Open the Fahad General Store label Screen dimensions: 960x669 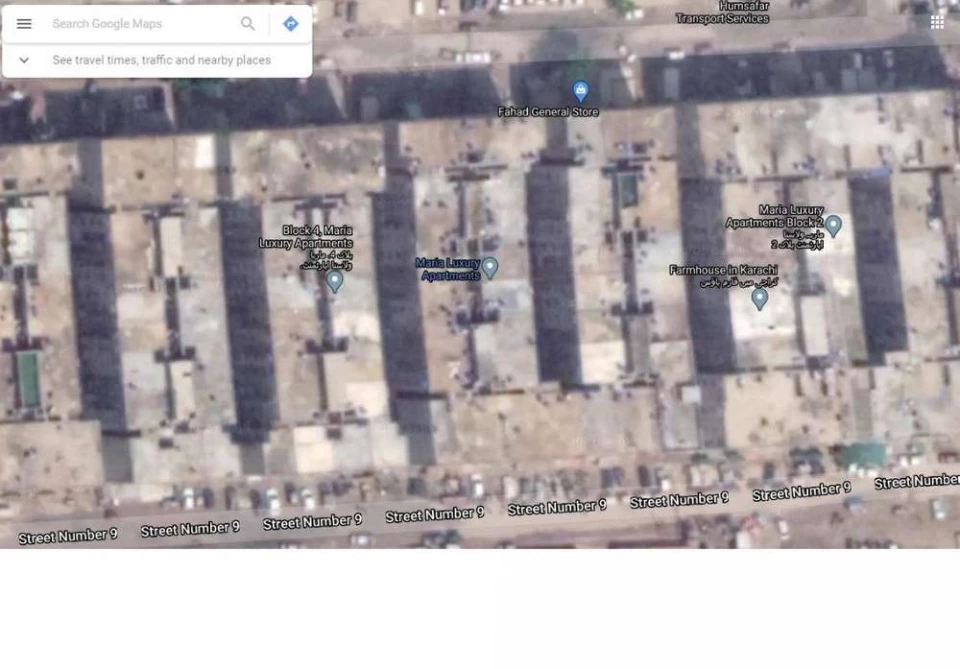tap(548, 112)
